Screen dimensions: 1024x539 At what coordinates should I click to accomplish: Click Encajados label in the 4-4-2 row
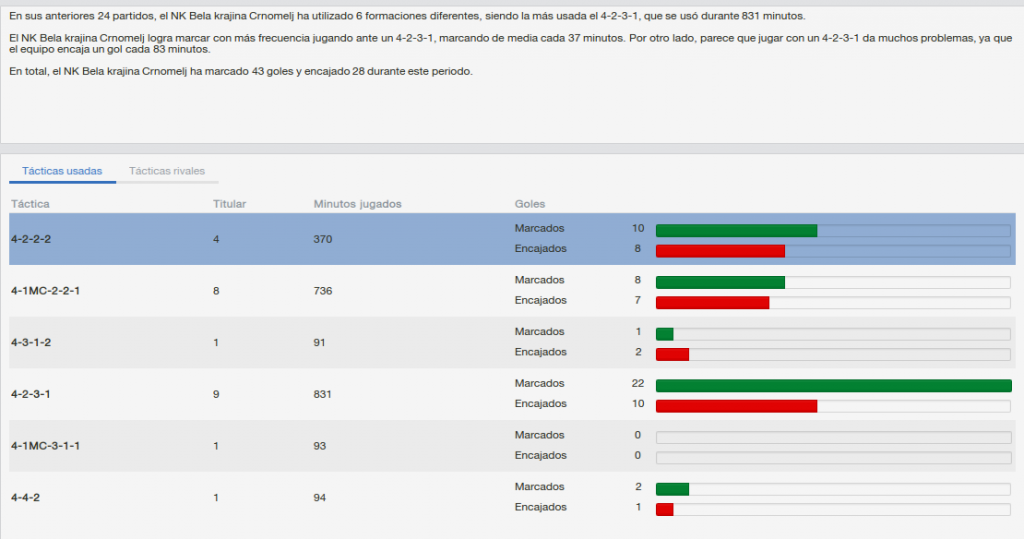(x=540, y=507)
